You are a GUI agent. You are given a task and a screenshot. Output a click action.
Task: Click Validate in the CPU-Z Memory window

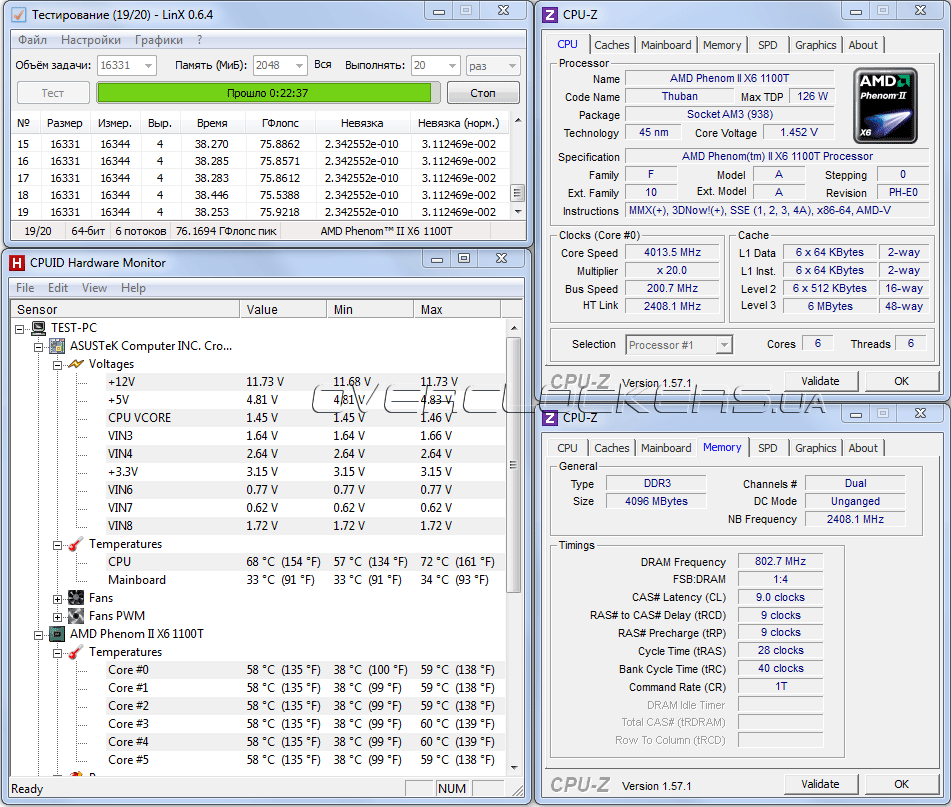point(820,784)
